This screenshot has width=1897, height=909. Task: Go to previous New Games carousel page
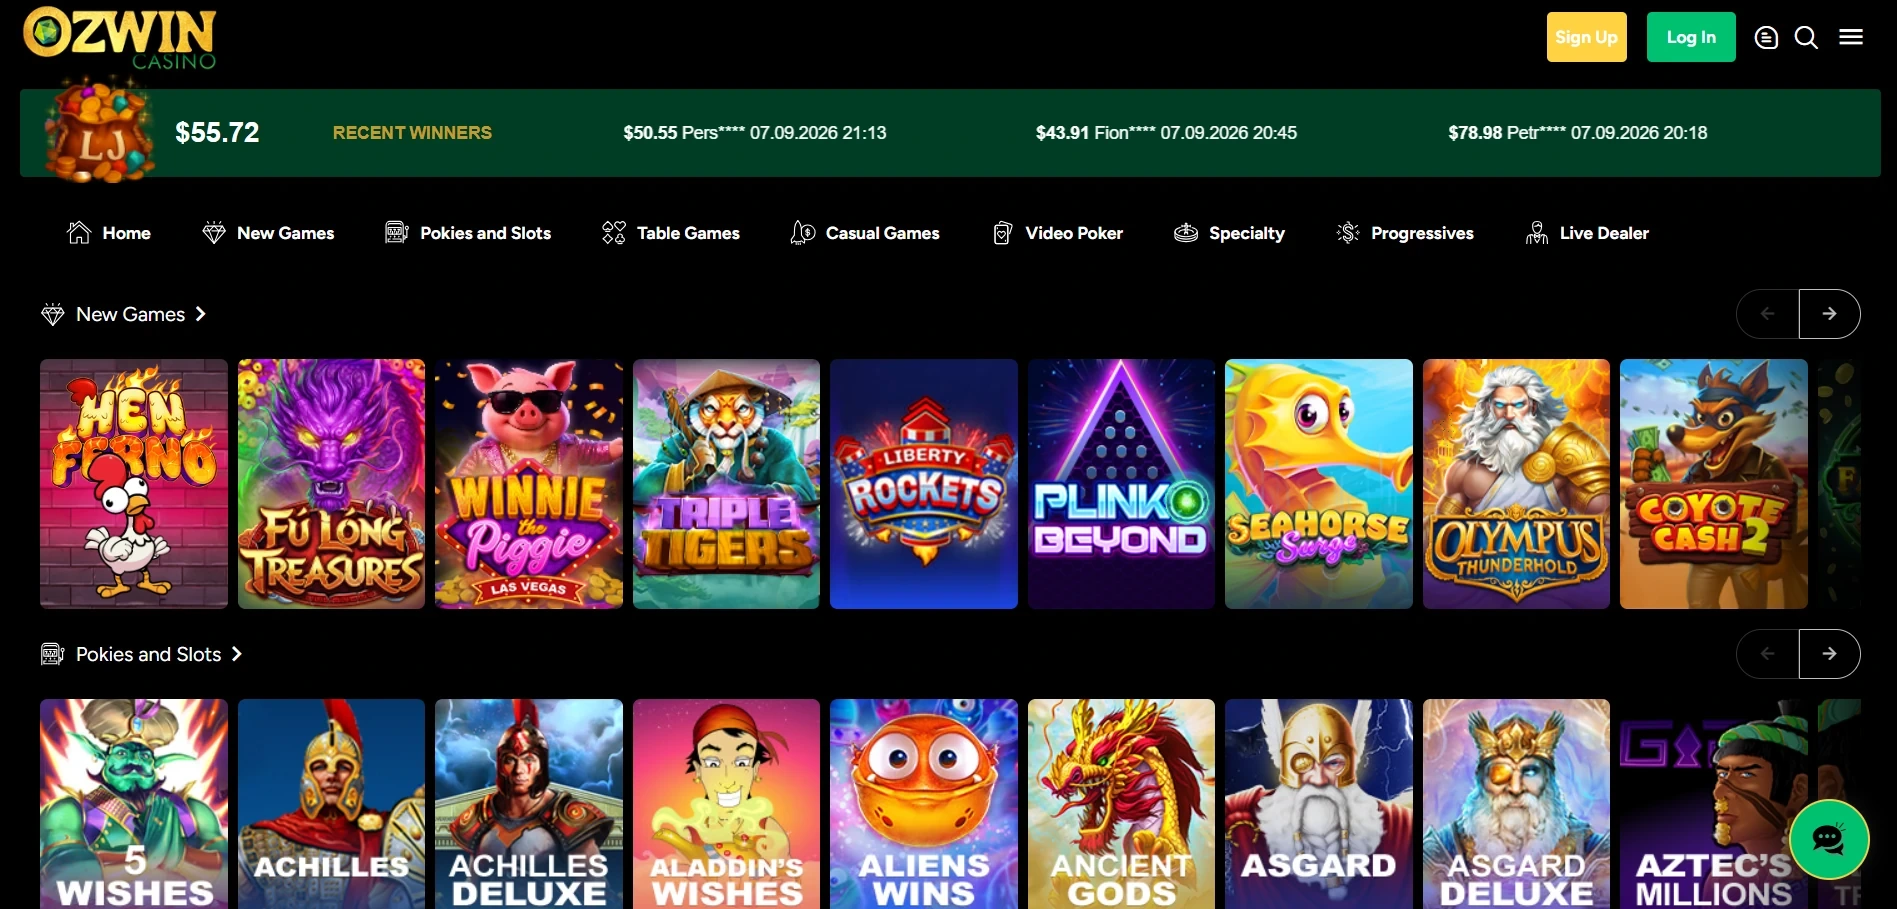(1768, 314)
